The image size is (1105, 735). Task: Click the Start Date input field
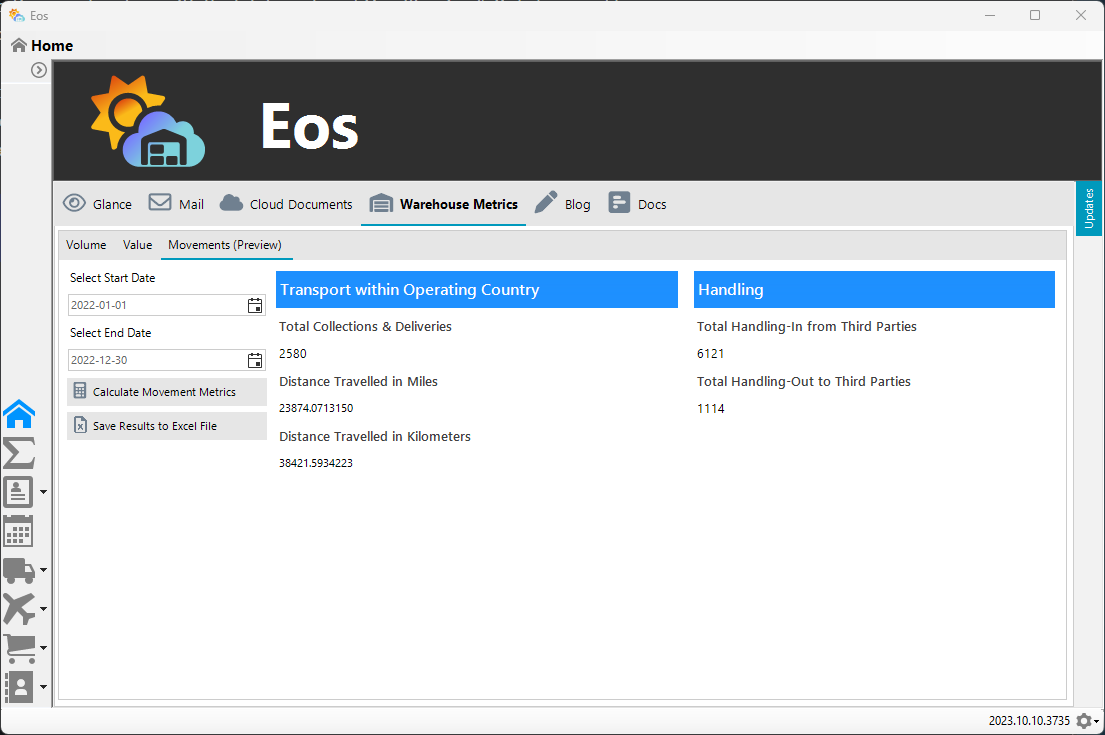155,306
